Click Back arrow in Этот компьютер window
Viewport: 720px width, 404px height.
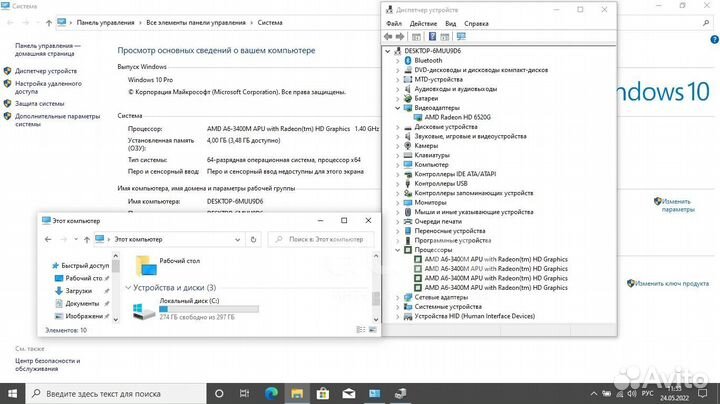click(48, 239)
